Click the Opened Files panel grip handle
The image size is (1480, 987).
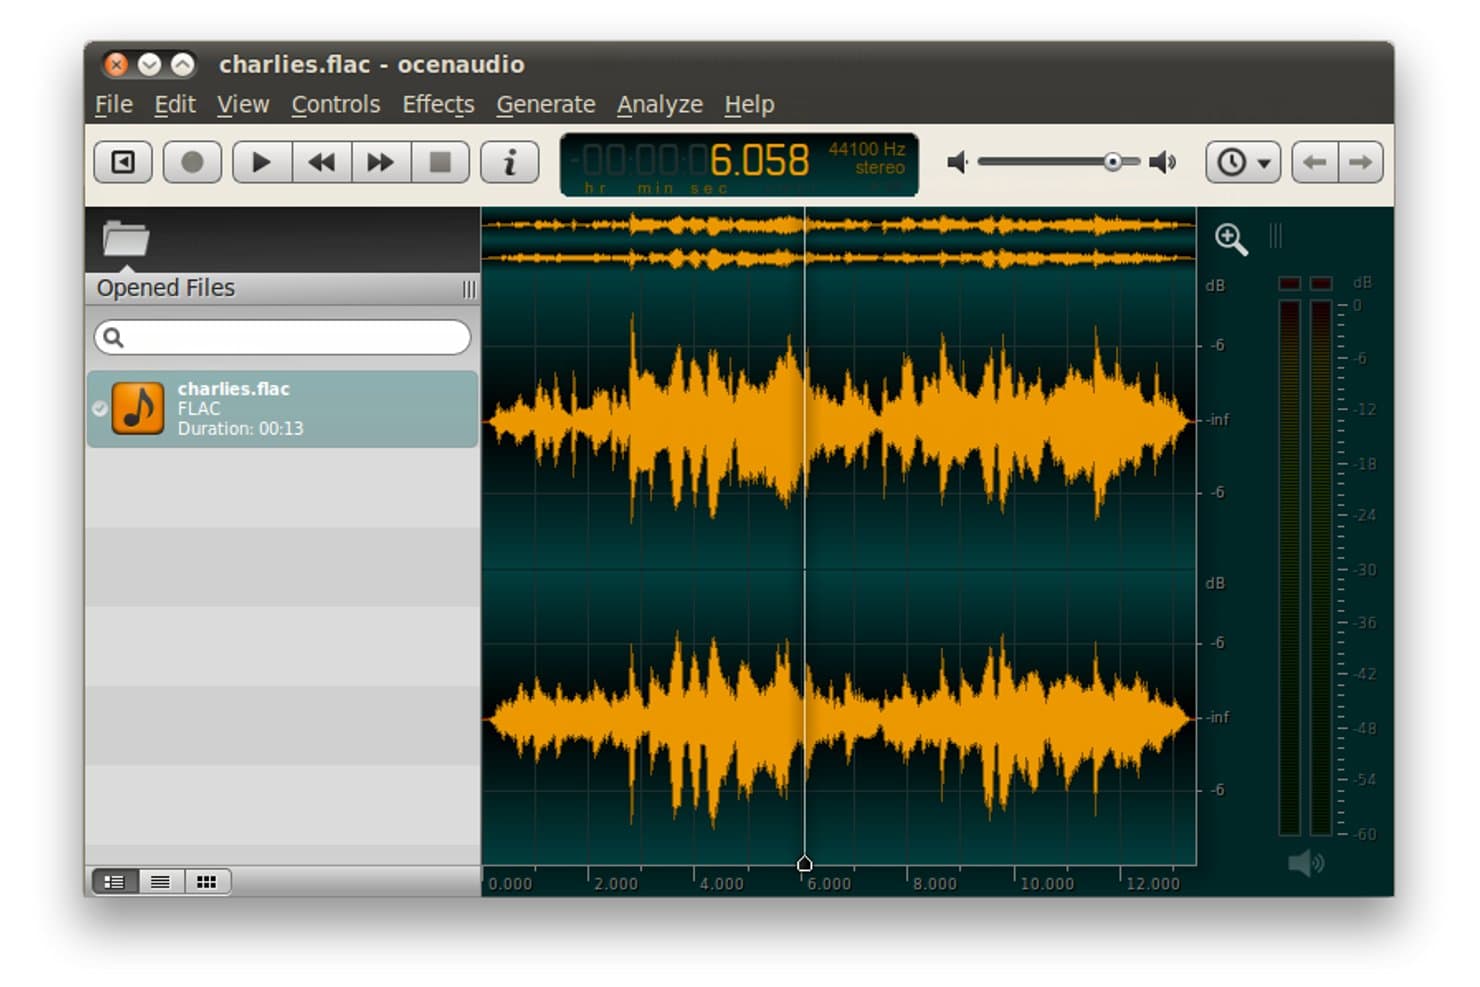click(469, 289)
